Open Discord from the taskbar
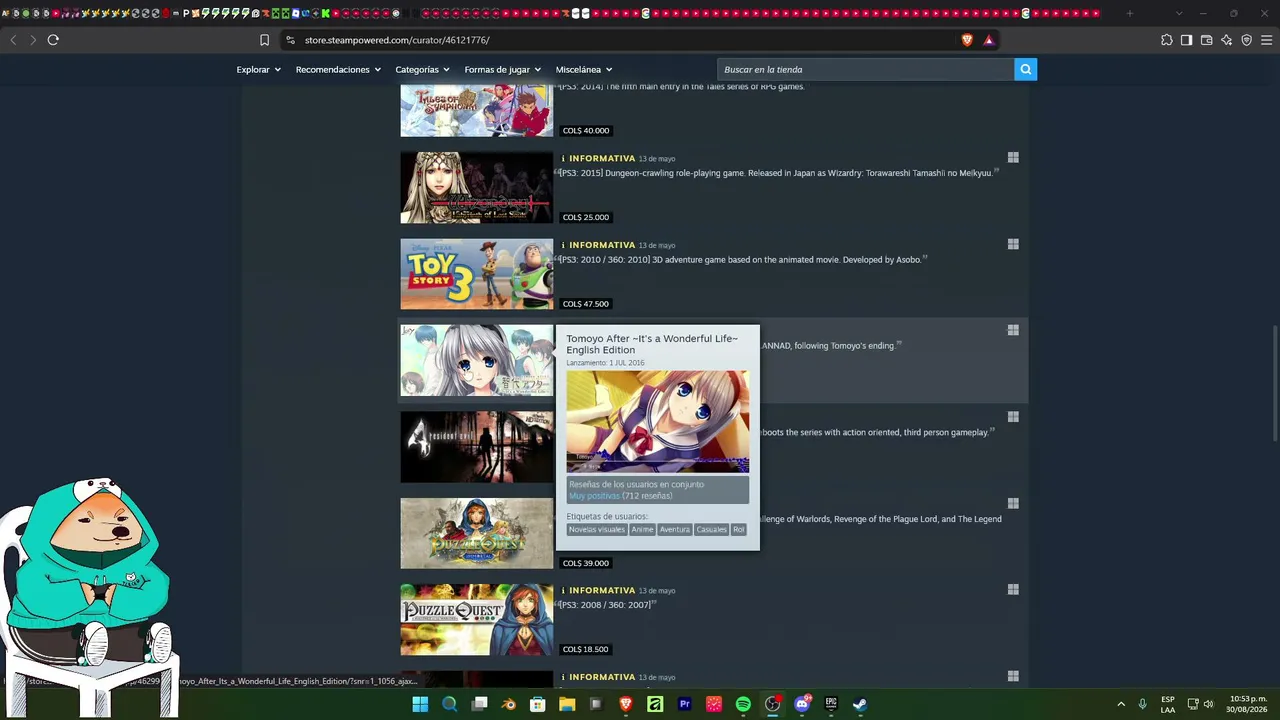The width and height of the screenshot is (1280, 720). tap(802, 704)
